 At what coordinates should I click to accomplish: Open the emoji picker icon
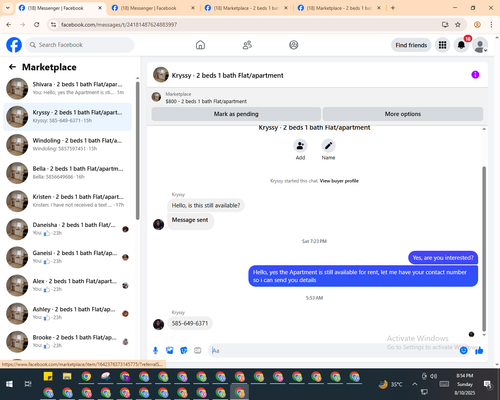pos(463,350)
